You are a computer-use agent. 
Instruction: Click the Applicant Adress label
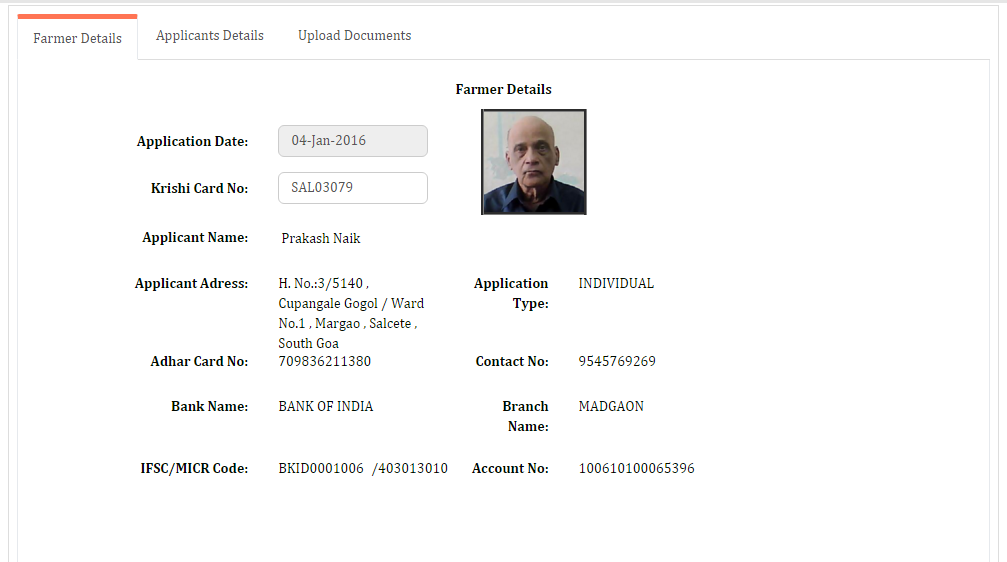(191, 283)
